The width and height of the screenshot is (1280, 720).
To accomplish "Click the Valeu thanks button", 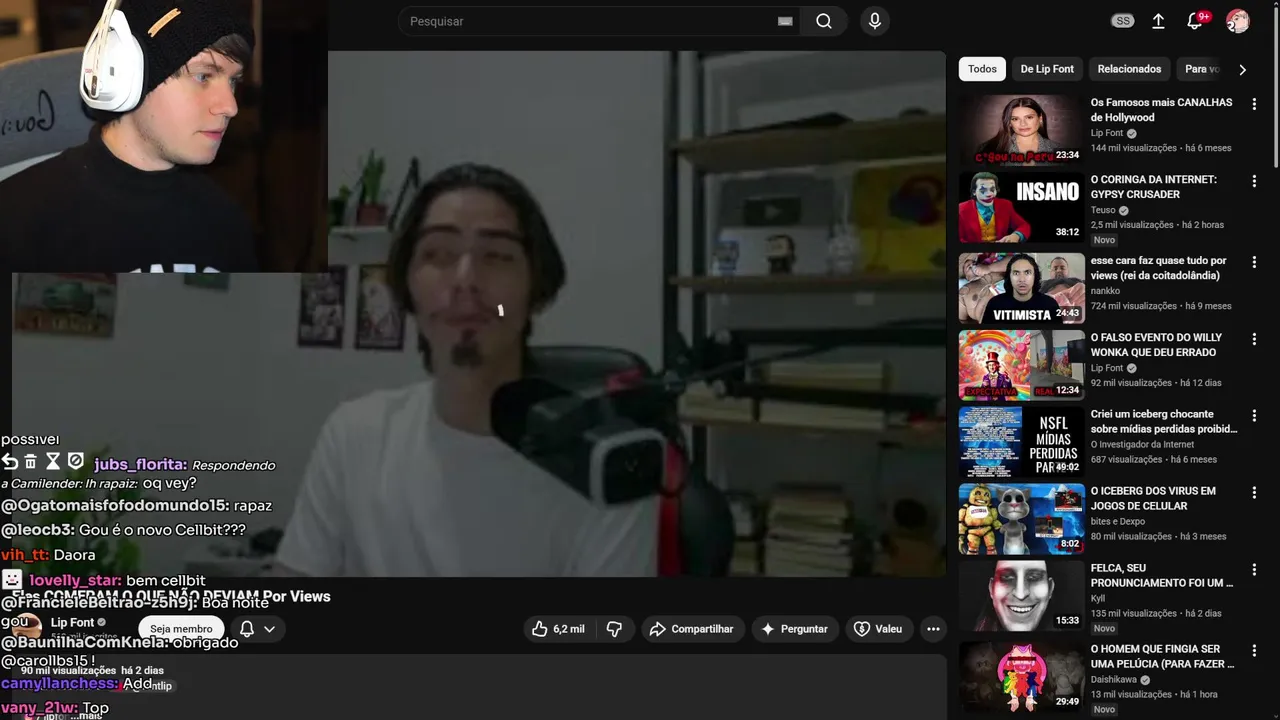I will point(879,629).
